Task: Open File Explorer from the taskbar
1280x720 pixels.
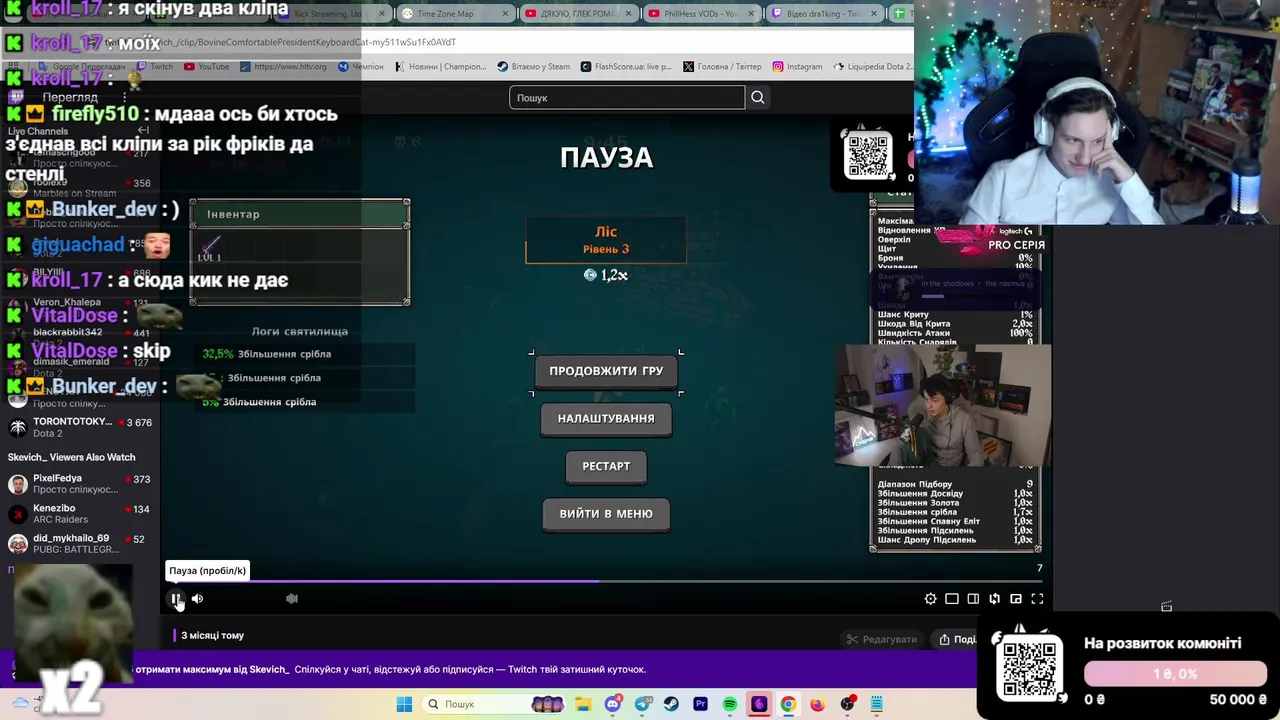Action: [x=584, y=704]
